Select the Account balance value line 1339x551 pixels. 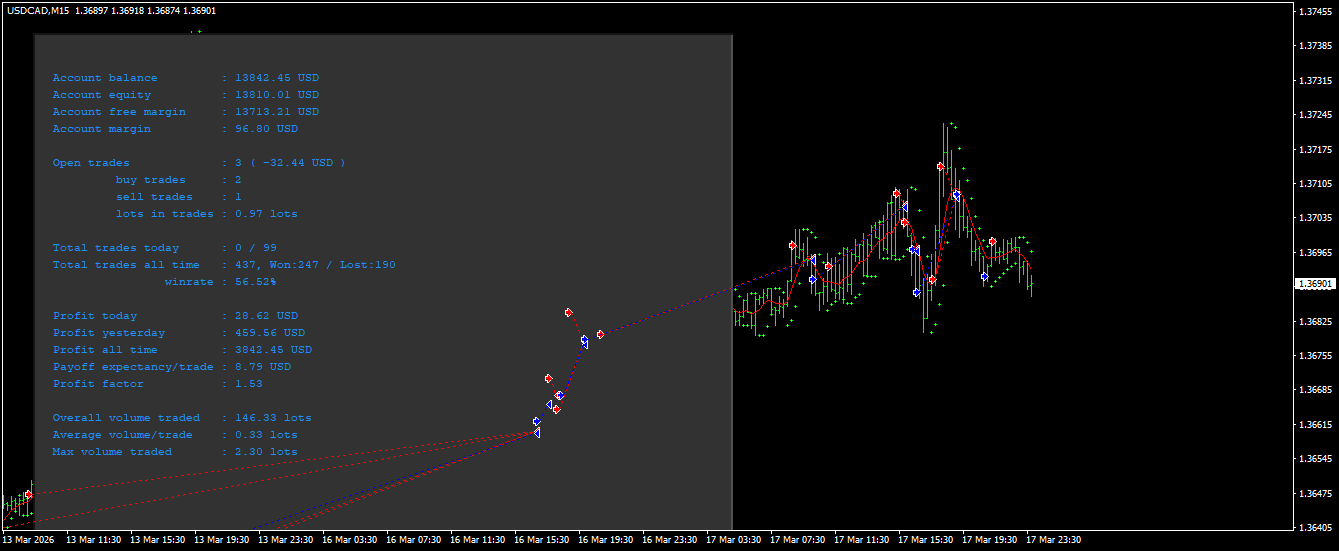point(270,78)
